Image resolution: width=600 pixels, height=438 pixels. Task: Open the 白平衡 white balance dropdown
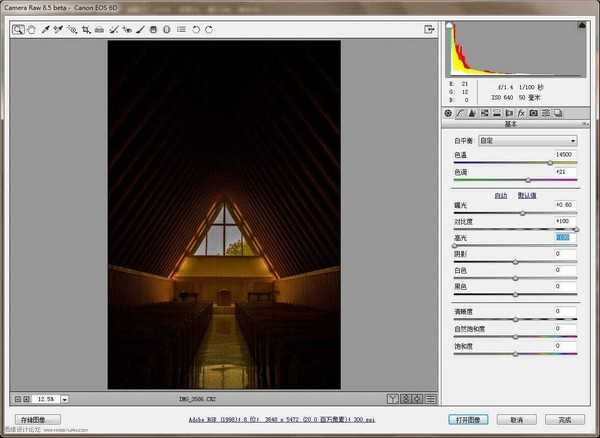click(x=527, y=141)
